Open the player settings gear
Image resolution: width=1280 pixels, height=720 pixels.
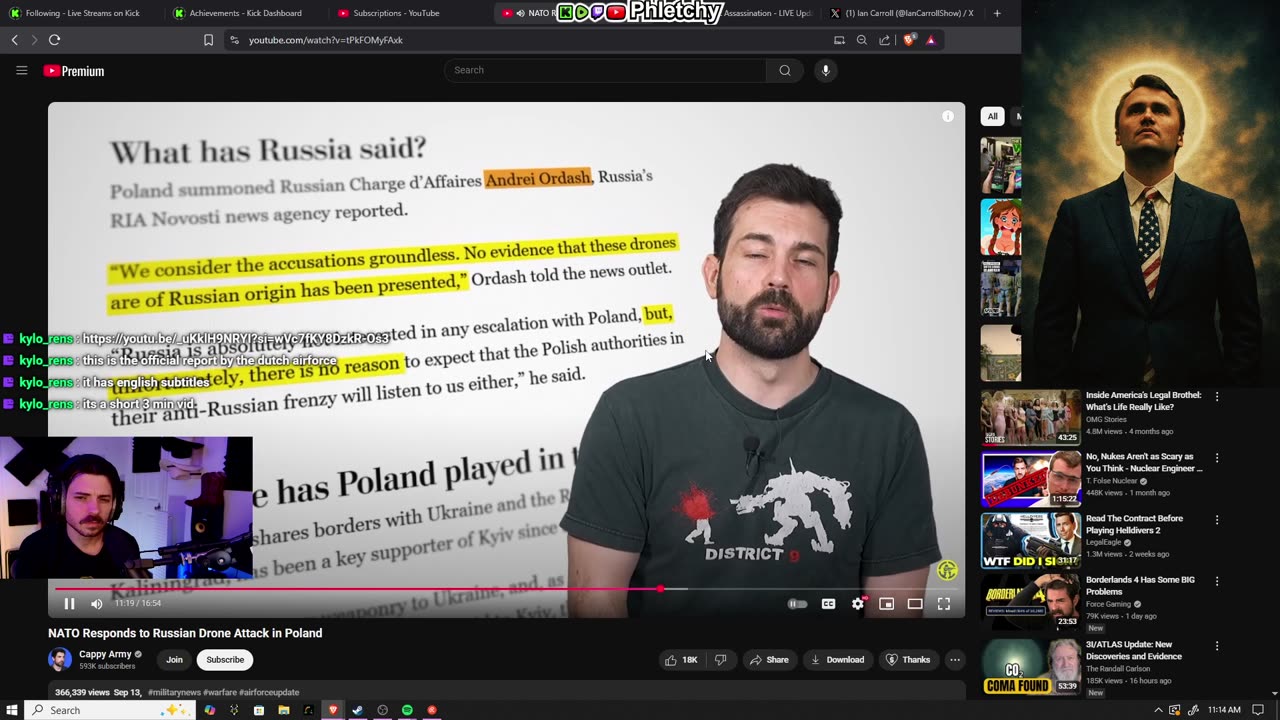pos(857,604)
